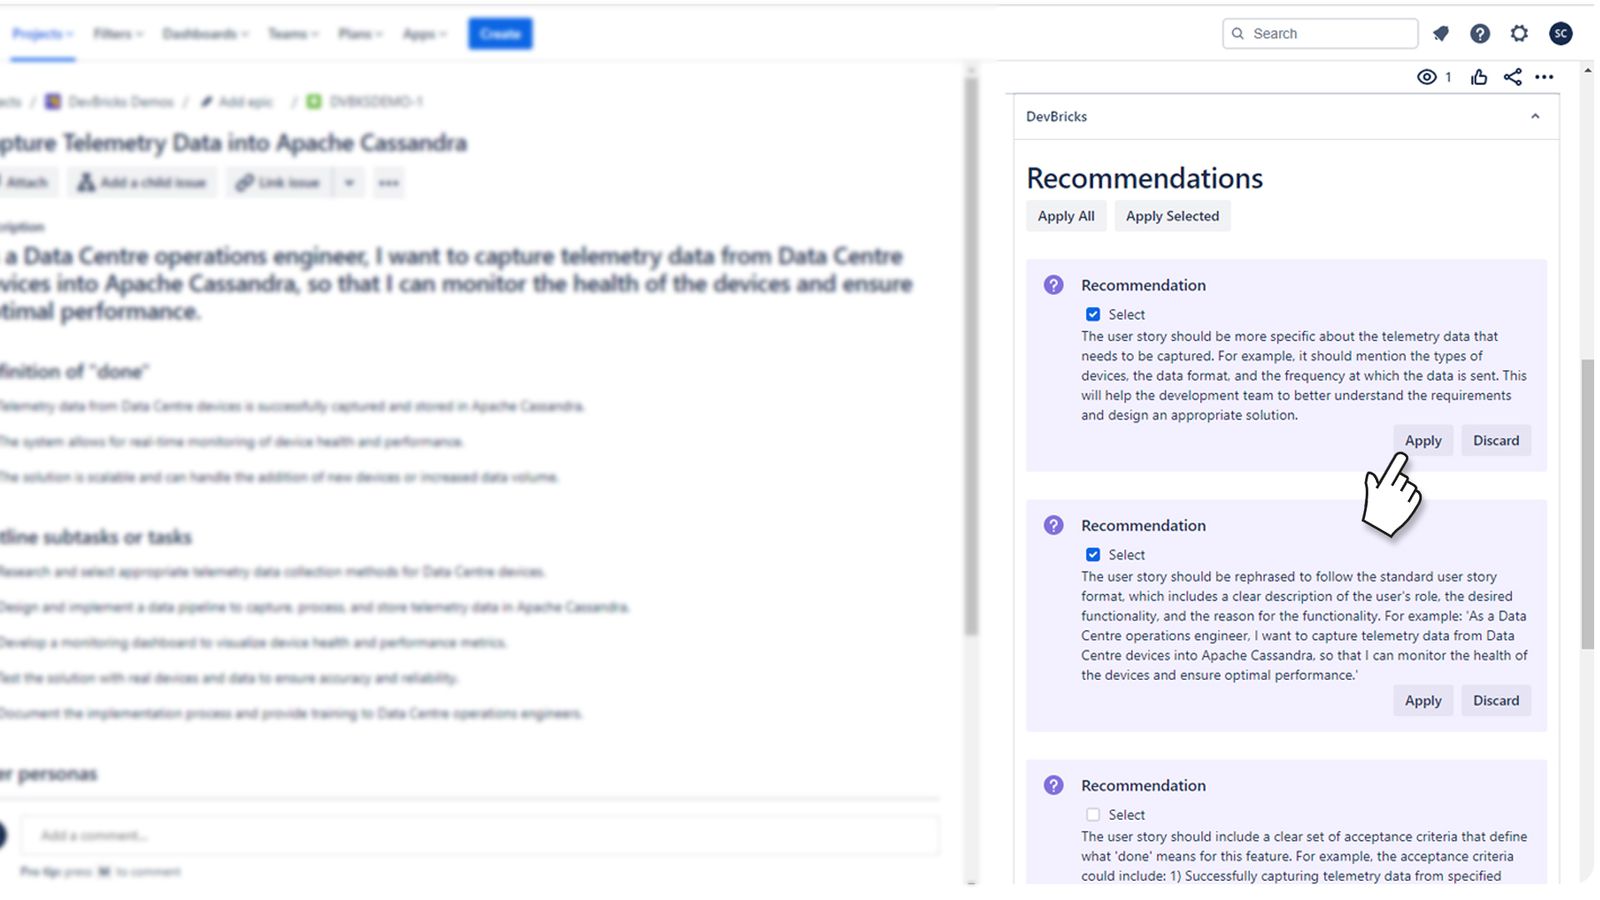Open the Apps menu
1600x900 pixels.
click(x=425, y=33)
